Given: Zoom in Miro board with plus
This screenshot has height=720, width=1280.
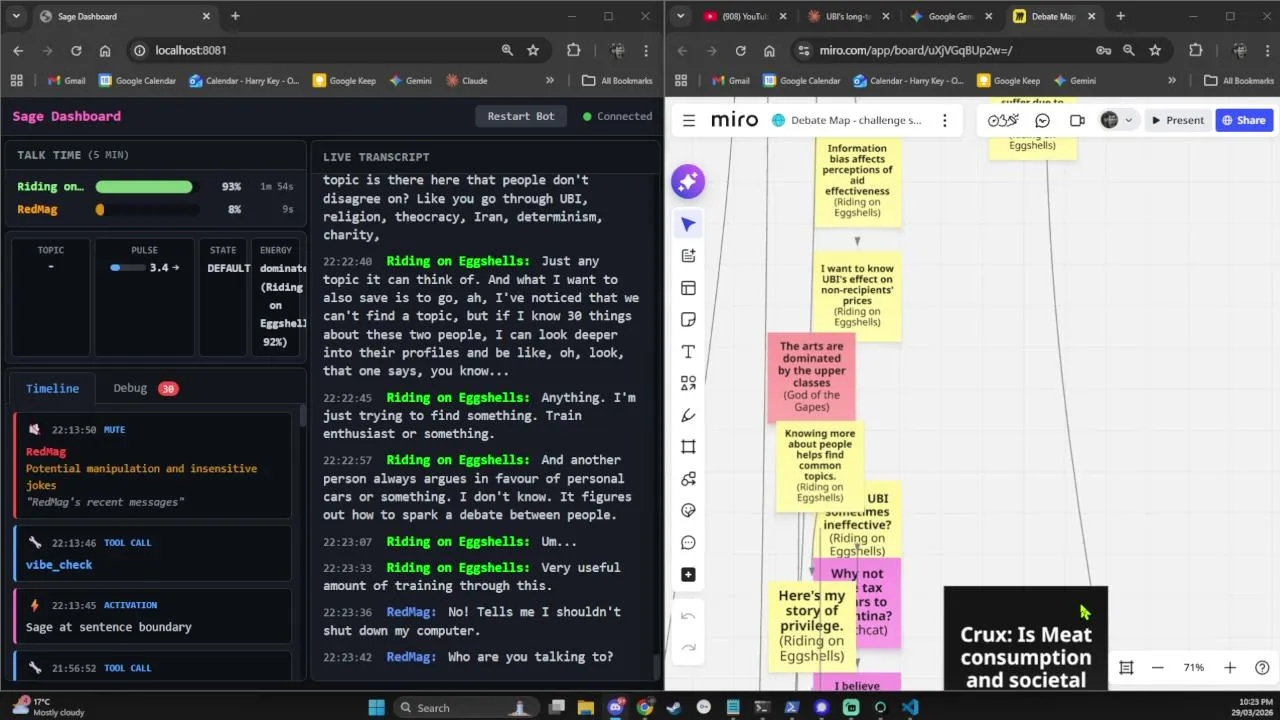Looking at the screenshot, I should (1230, 668).
